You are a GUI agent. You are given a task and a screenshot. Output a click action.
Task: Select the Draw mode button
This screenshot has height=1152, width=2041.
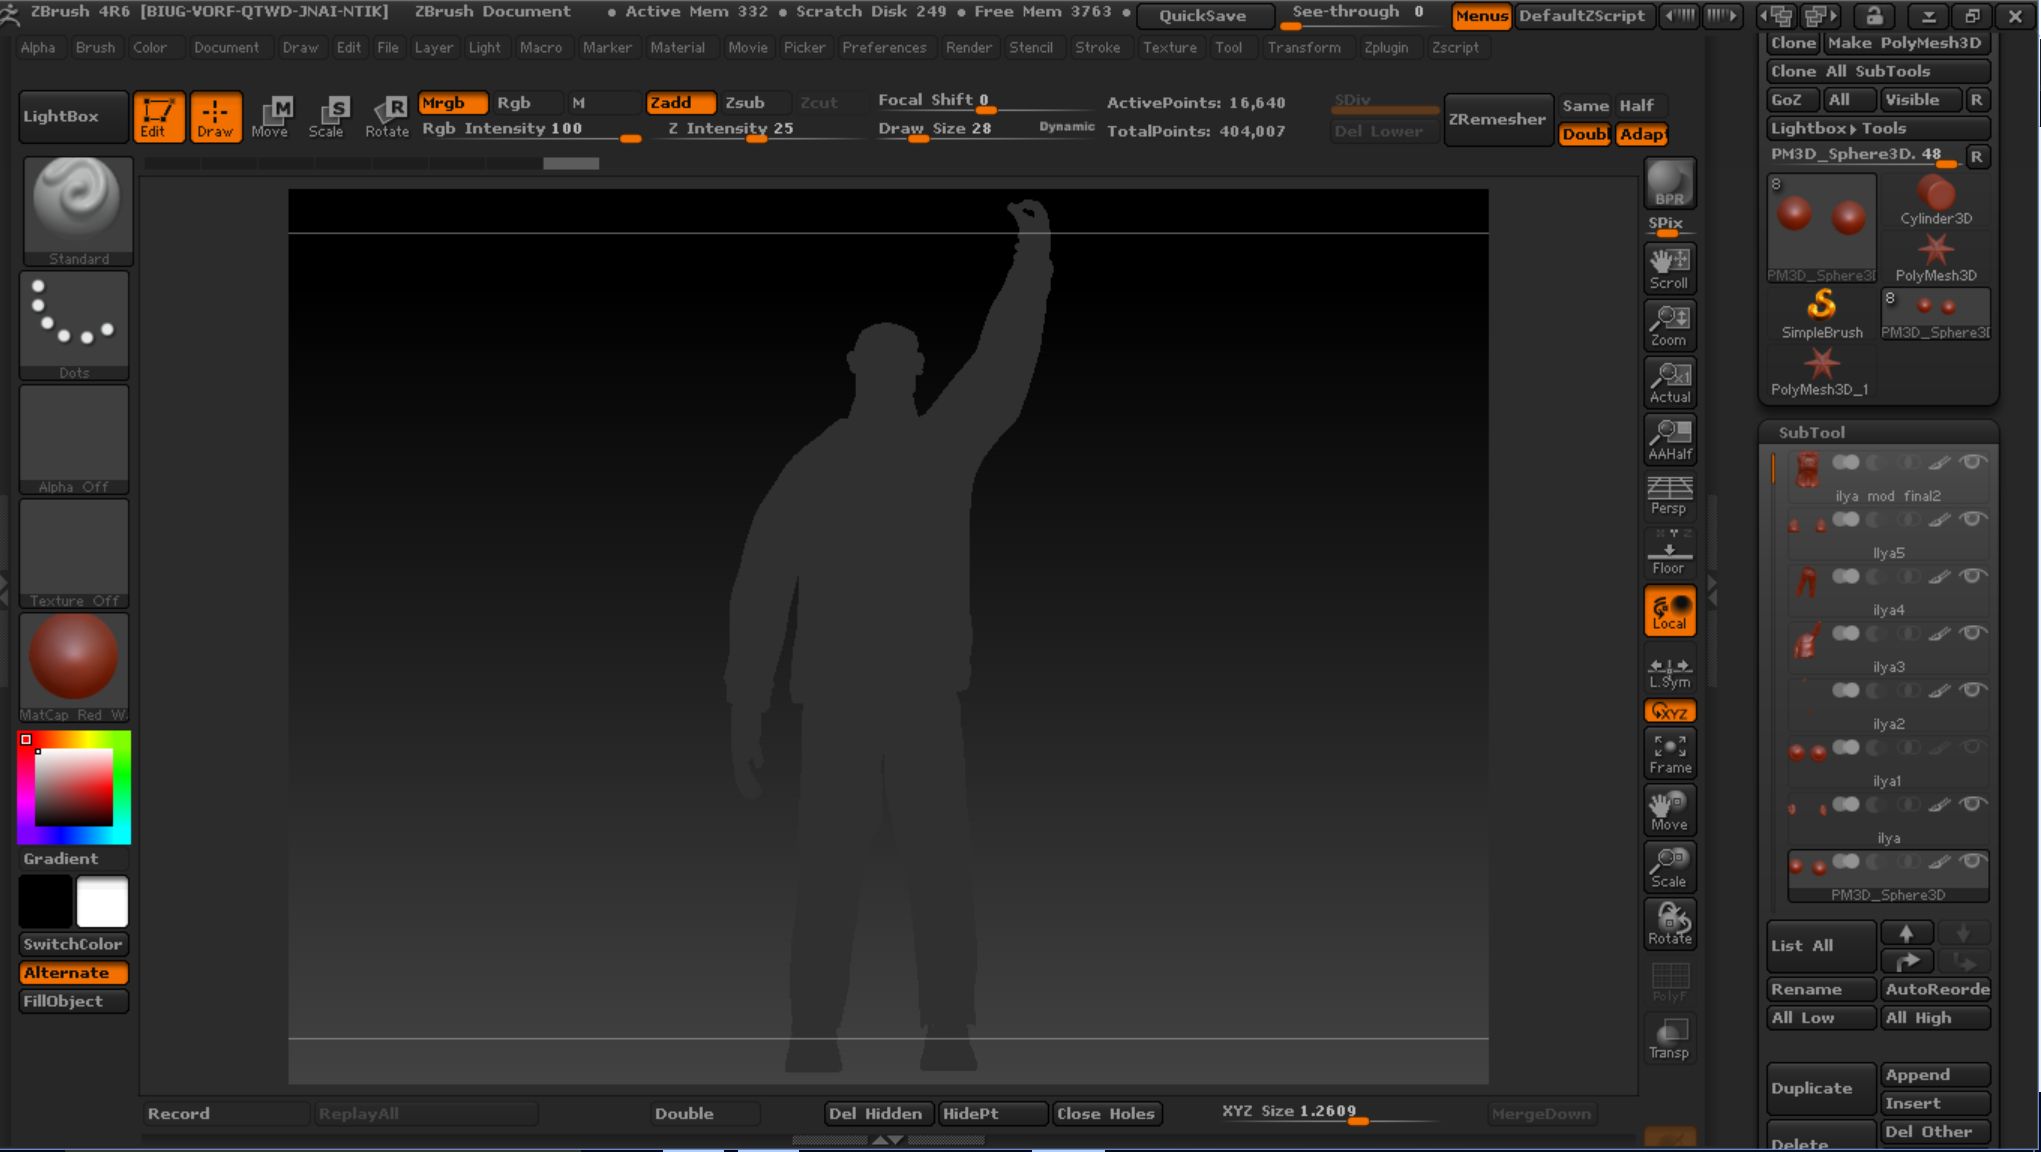pyautogui.click(x=215, y=117)
